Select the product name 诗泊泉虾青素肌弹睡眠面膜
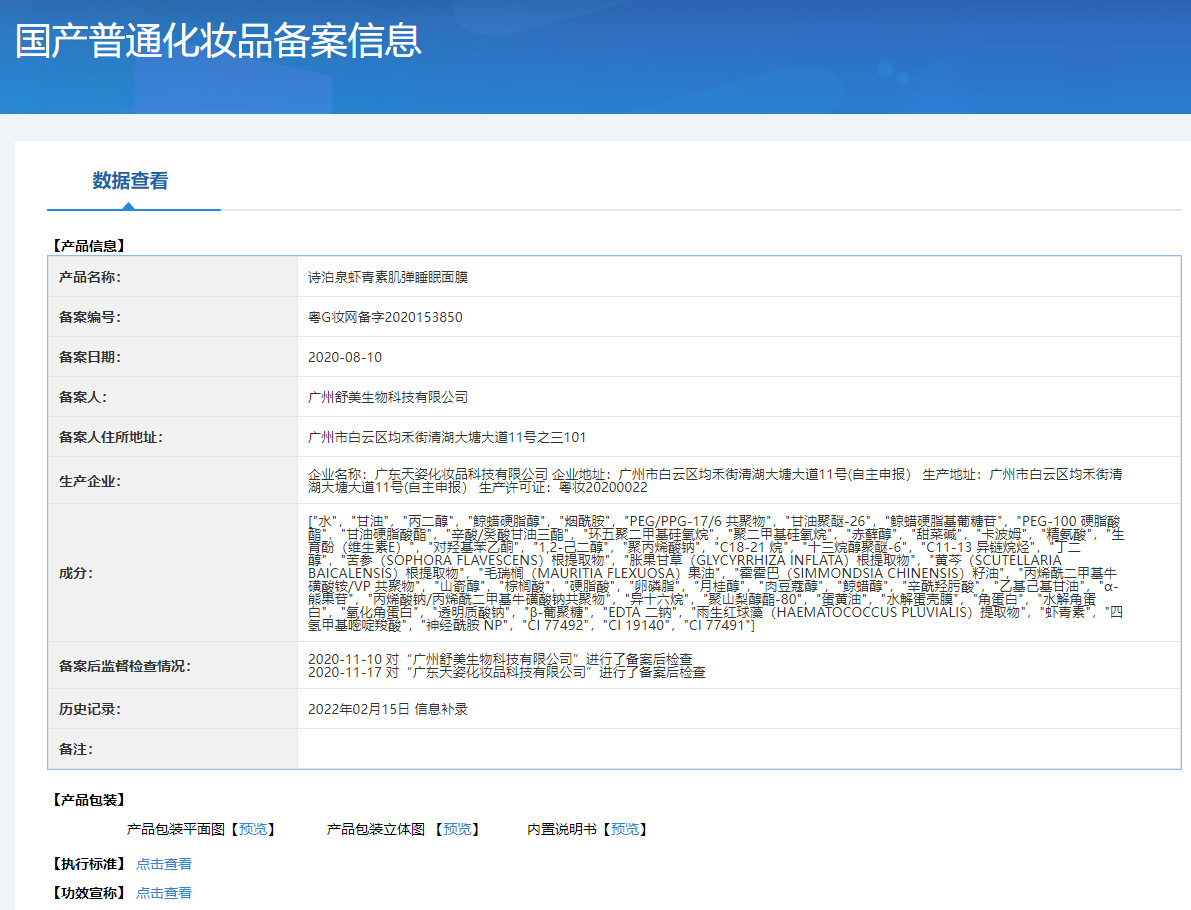This screenshot has width=1191, height=910. pos(388,277)
